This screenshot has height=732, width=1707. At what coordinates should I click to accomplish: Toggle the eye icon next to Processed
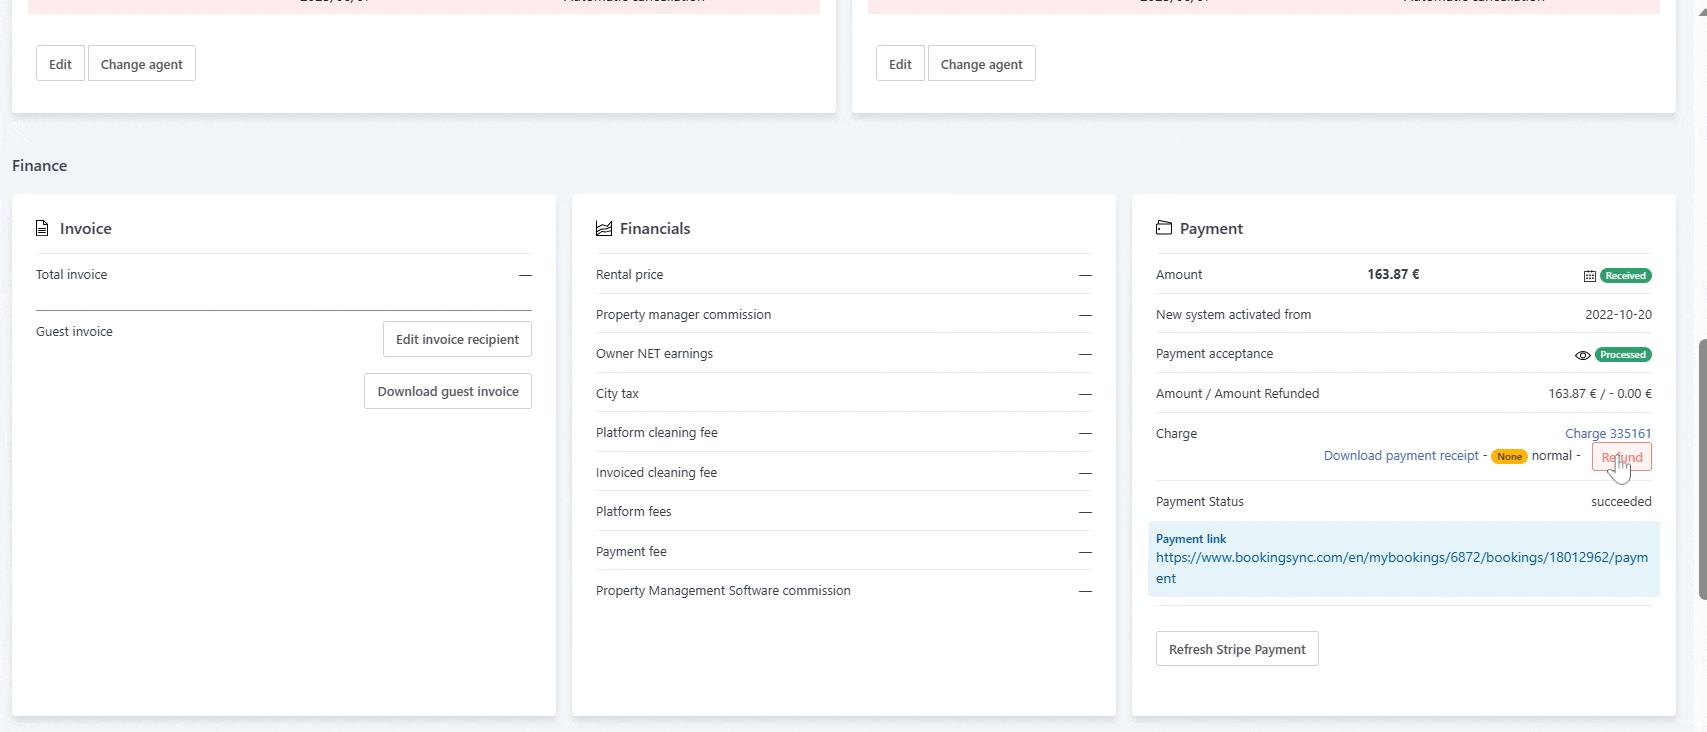(x=1582, y=355)
